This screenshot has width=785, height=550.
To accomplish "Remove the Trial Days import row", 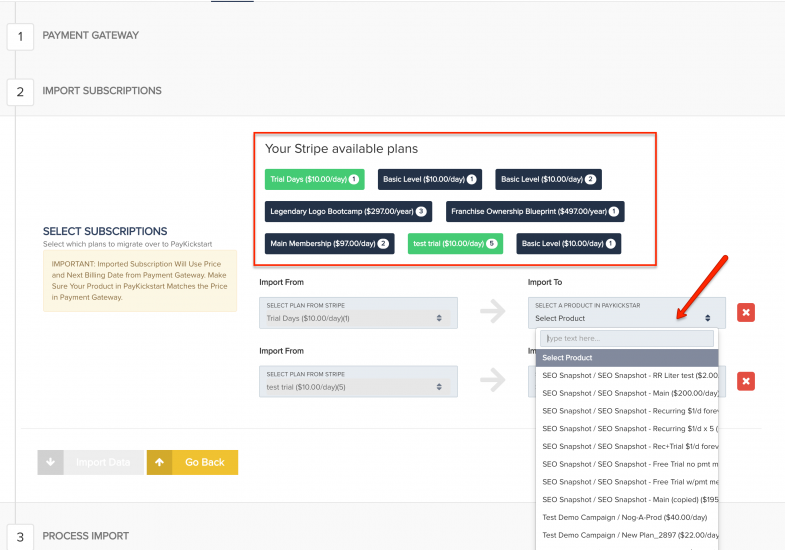I will pos(746,313).
